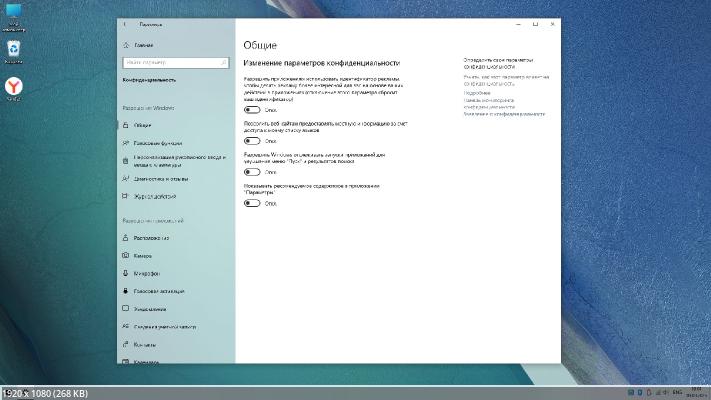Open Голосовая активация permissions page
The width and height of the screenshot is (711, 400).
163,291
